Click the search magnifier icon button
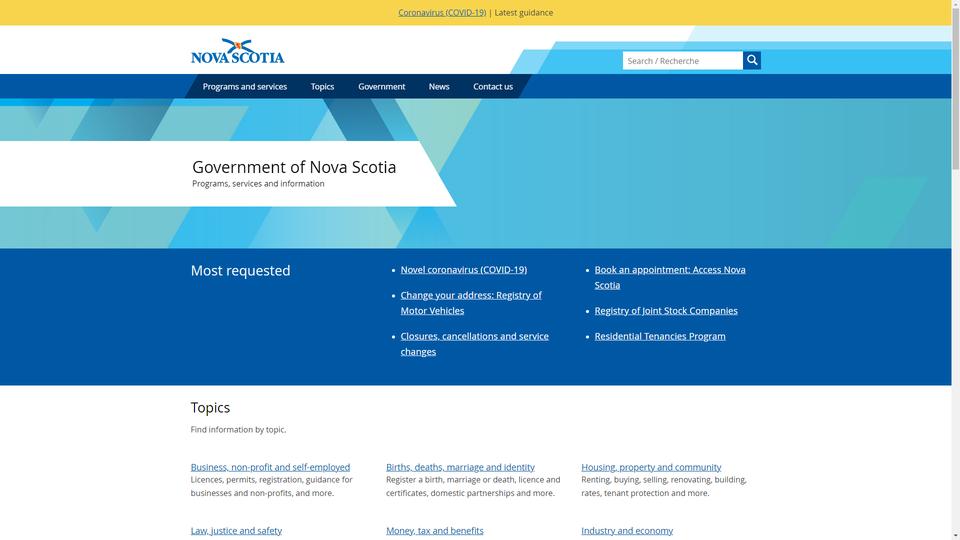Viewport: 960px width, 540px height. (752, 60)
